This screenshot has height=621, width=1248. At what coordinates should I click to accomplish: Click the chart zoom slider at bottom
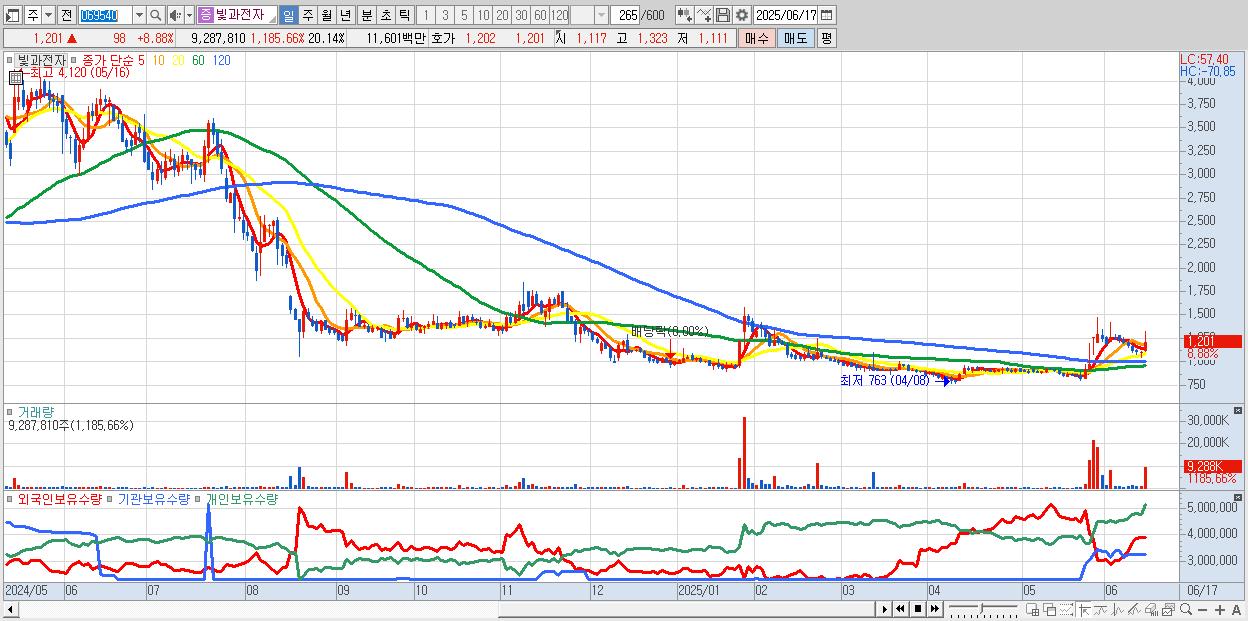pyautogui.click(x=984, y=609)
